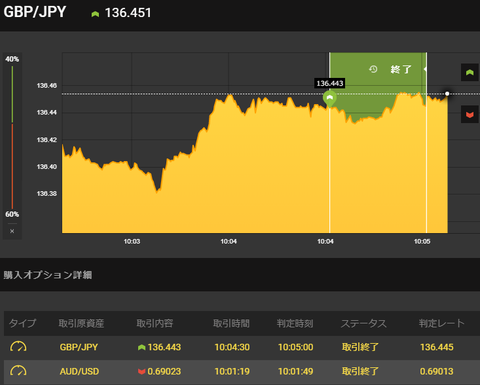
Task: Click the white current-price dot on chart
Action: point(447,94)
